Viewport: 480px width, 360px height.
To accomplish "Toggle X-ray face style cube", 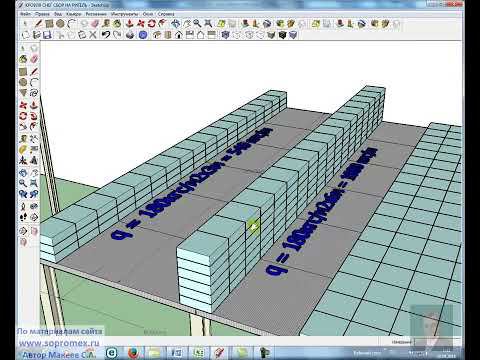I will tap(226, 35).
